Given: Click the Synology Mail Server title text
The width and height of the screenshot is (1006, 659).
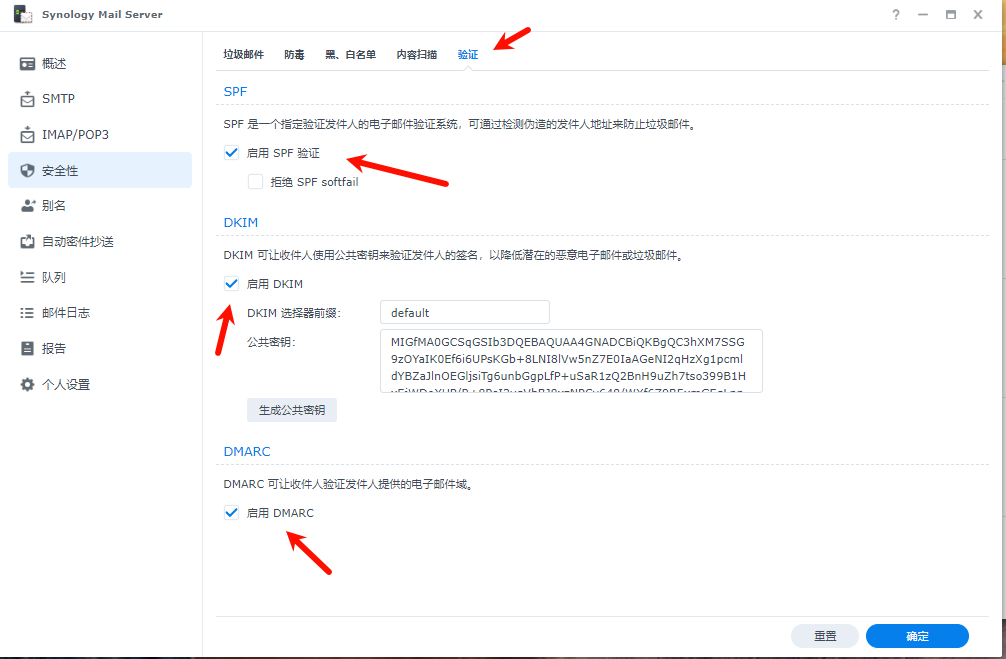Looking at the screenshot, I should [x=102, y=15].
